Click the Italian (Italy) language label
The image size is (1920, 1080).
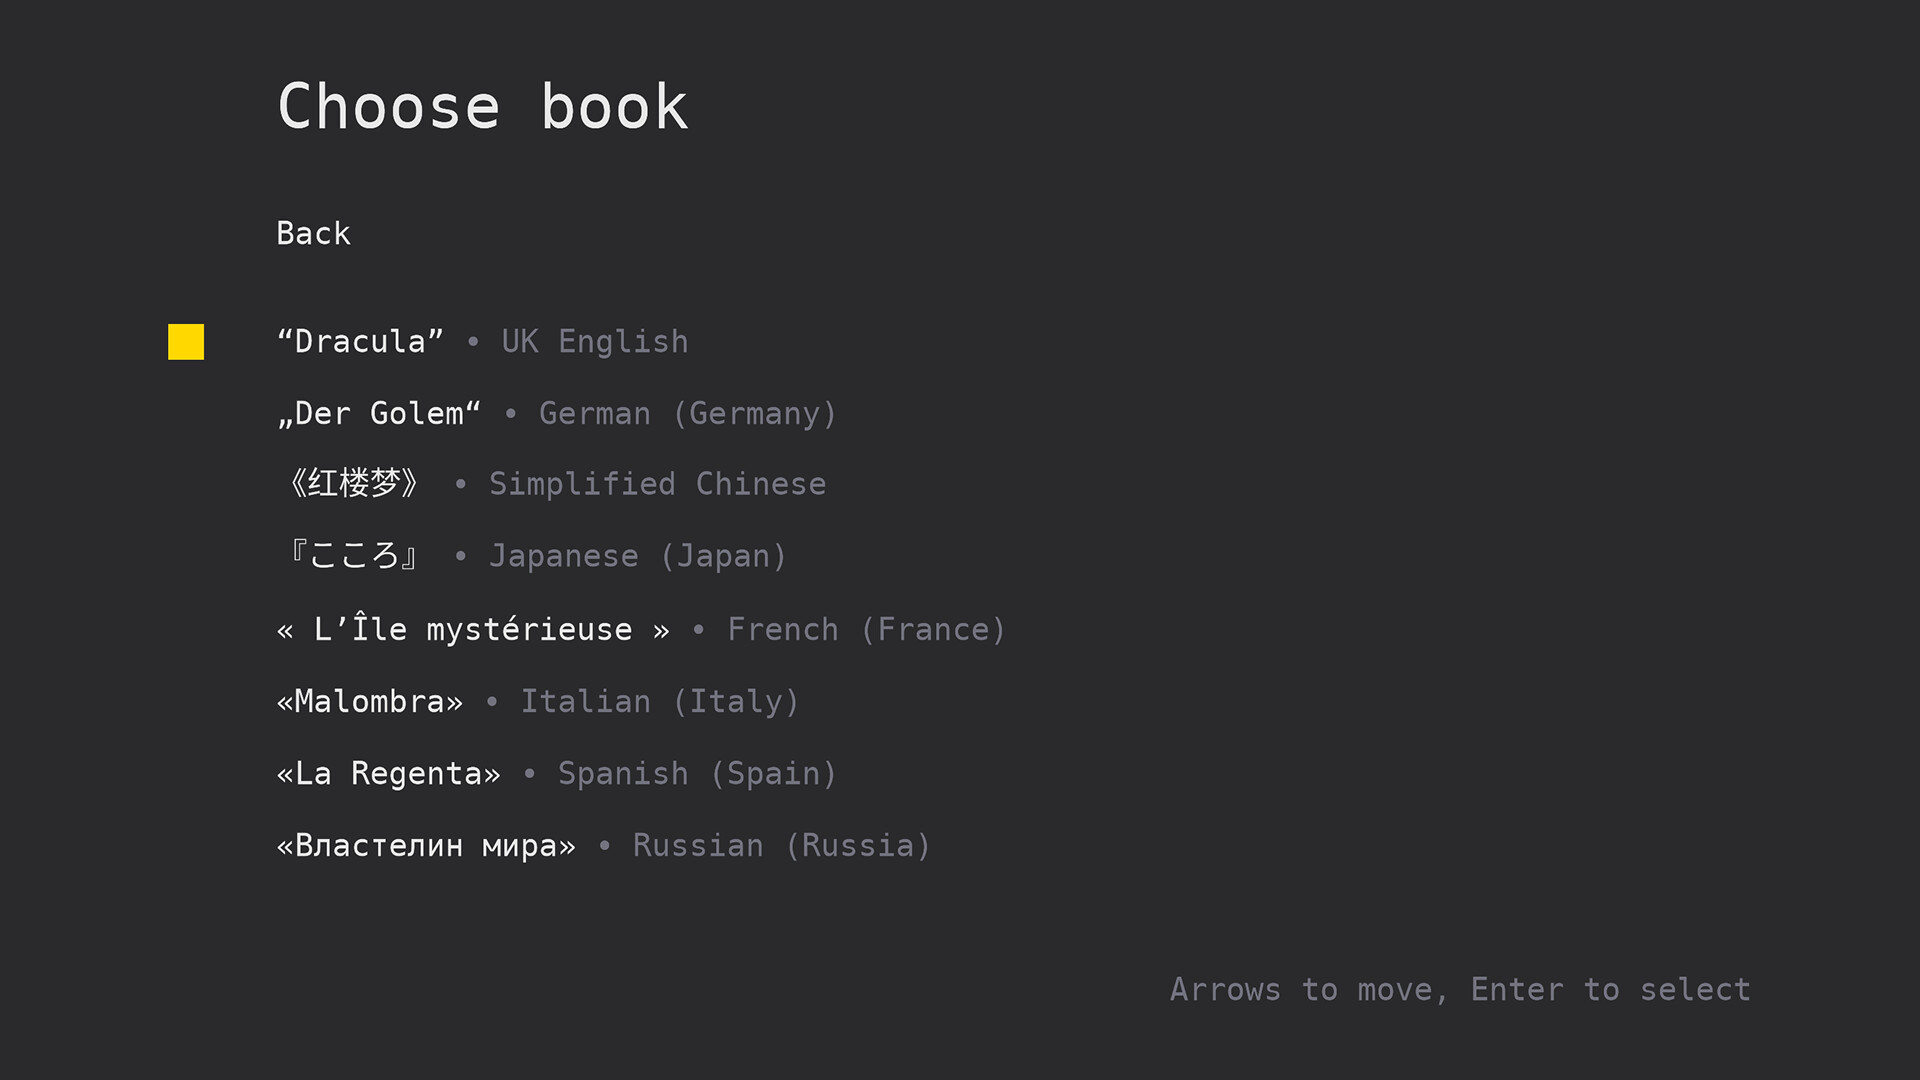[659, 702]
